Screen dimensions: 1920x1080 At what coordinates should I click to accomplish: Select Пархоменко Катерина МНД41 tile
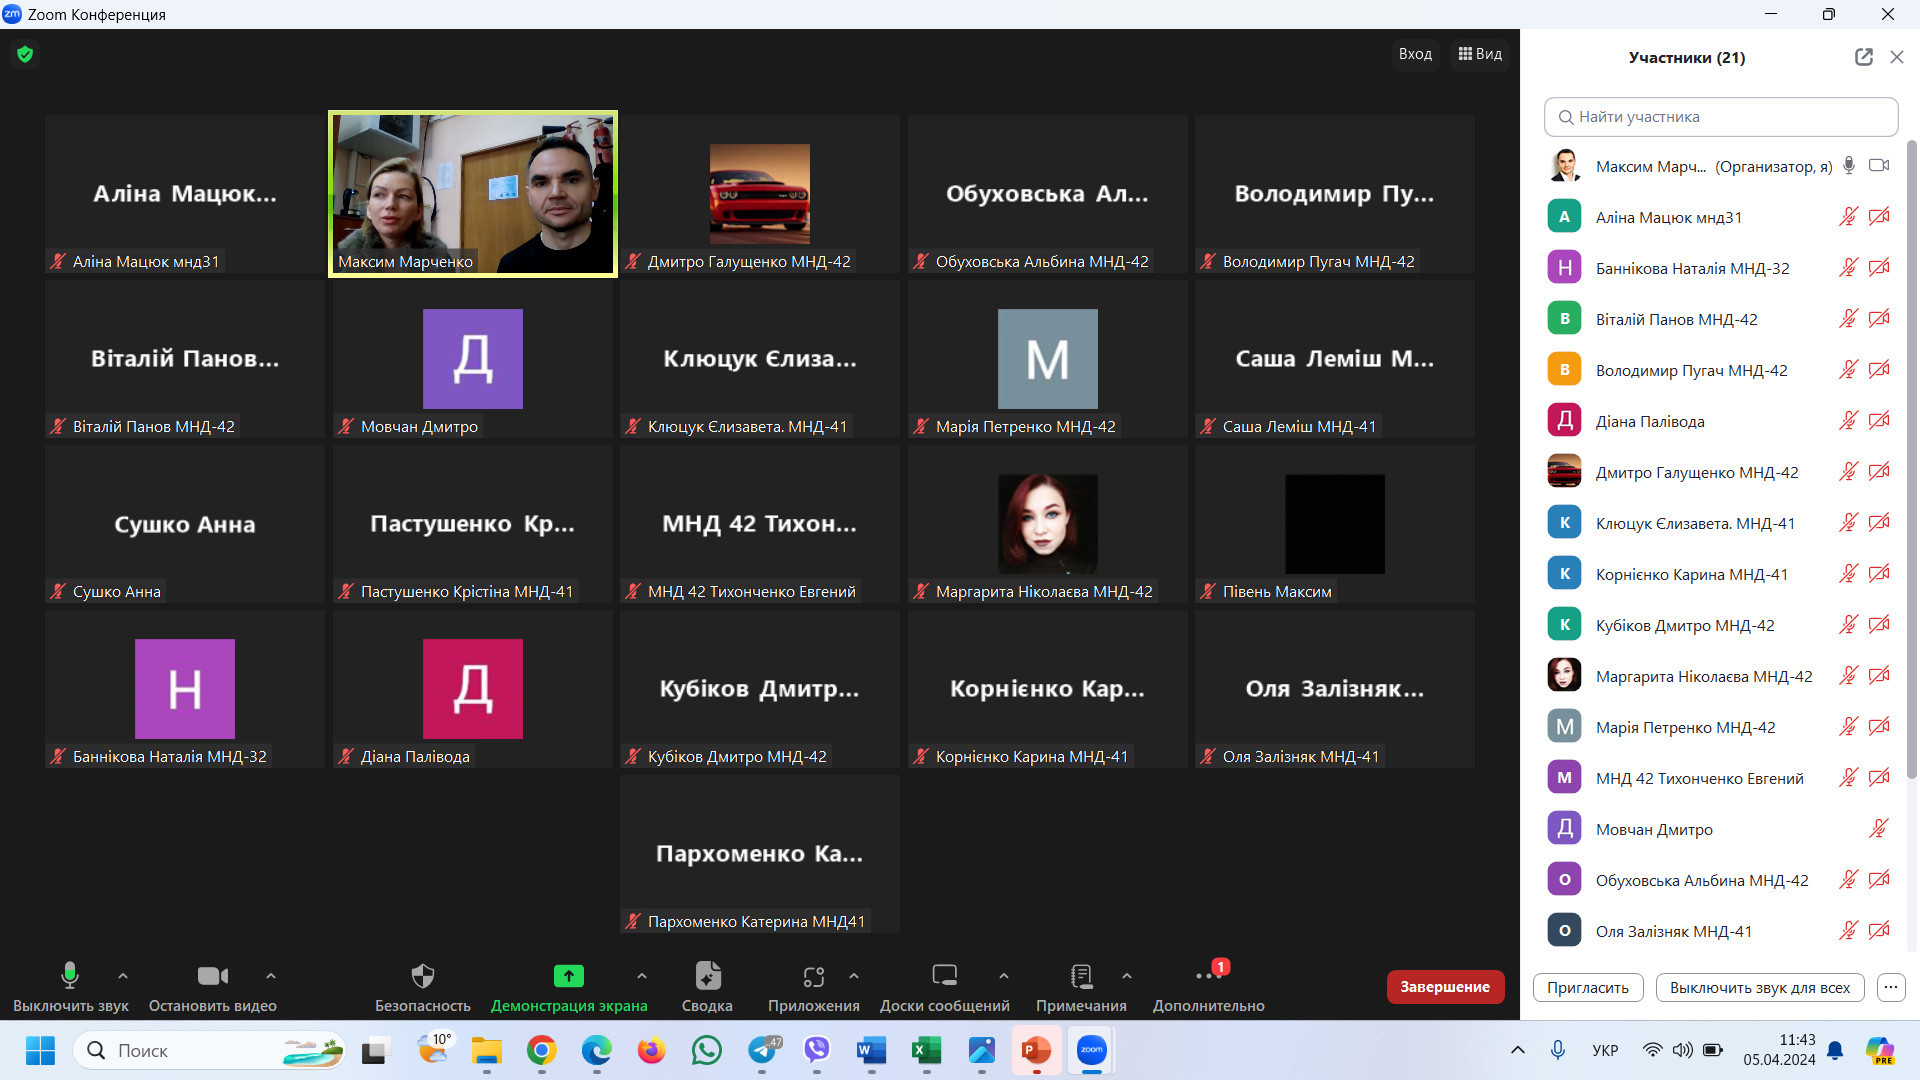760,854
